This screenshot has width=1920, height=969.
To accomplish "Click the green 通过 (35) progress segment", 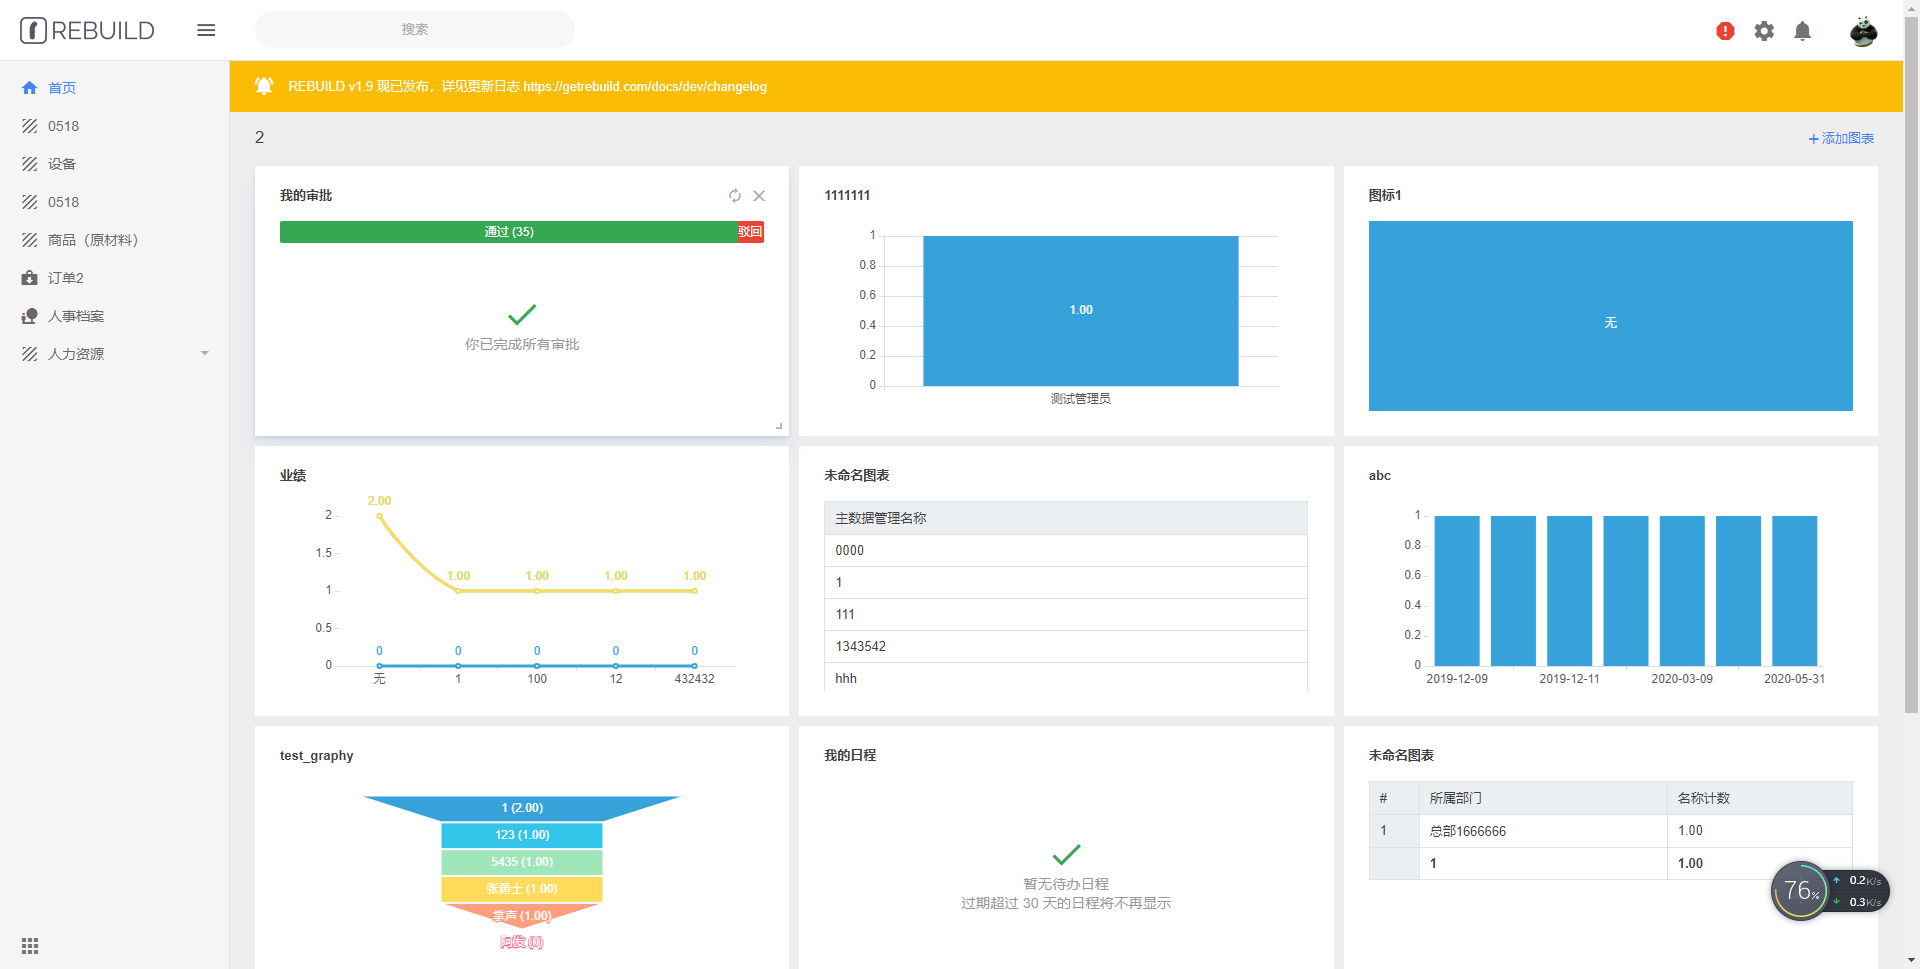I will [508, 232].
